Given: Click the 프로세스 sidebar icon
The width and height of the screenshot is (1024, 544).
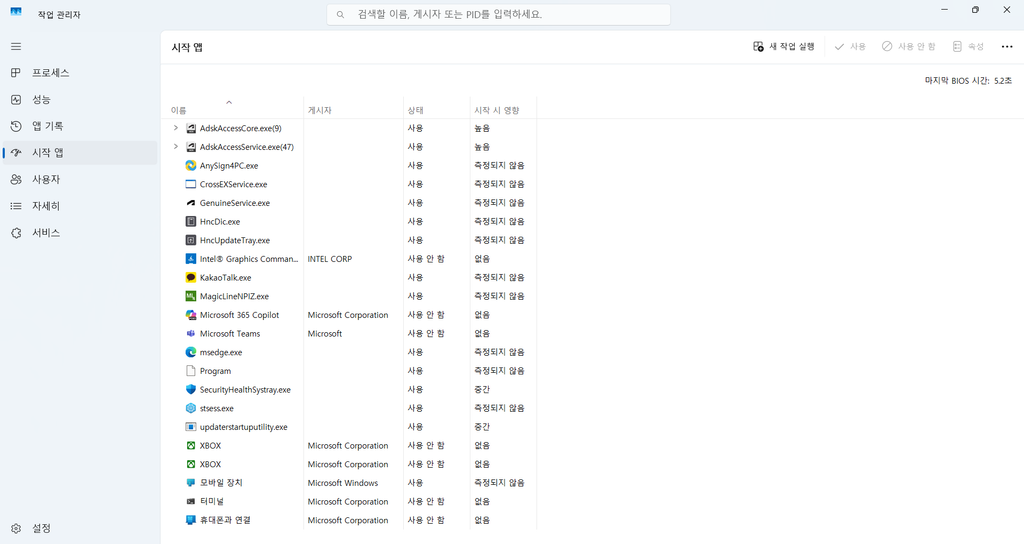Looking at the screenshot, I should point(16,72).
